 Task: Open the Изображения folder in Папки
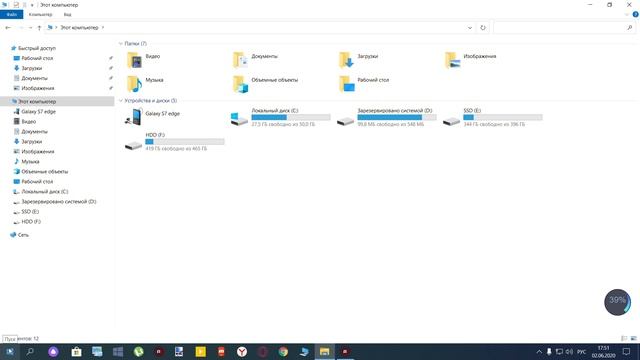pos(471,60)
